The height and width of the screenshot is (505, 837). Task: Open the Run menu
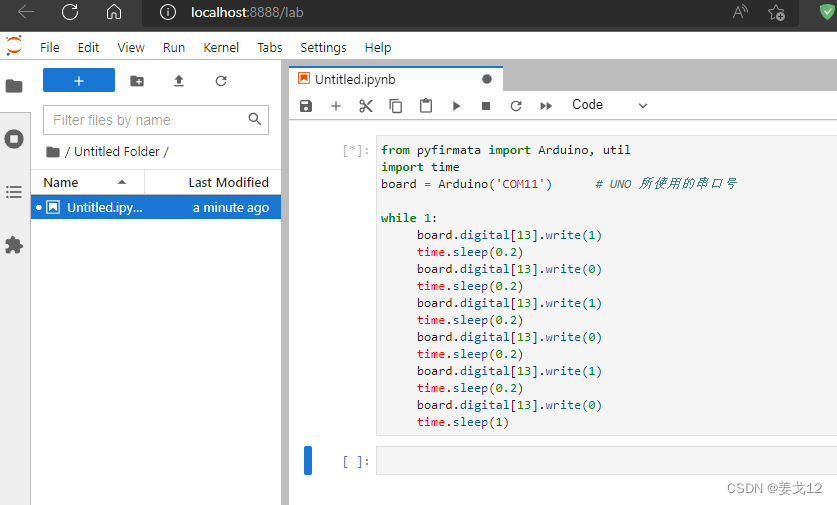pyautogui.click(x=173, y=48)
